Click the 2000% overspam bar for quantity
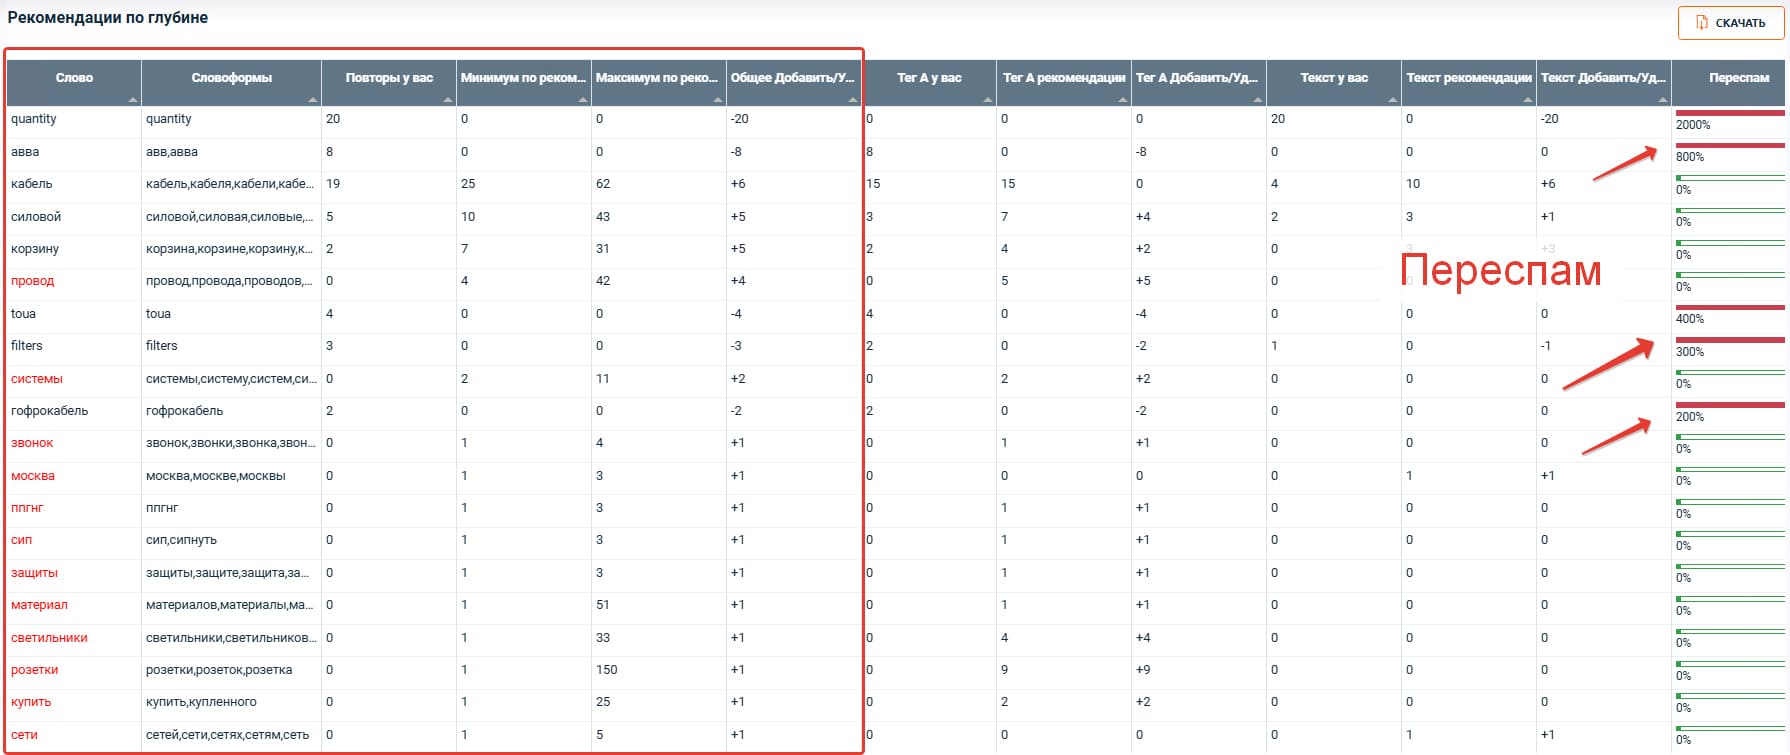 pos(1730,113)
